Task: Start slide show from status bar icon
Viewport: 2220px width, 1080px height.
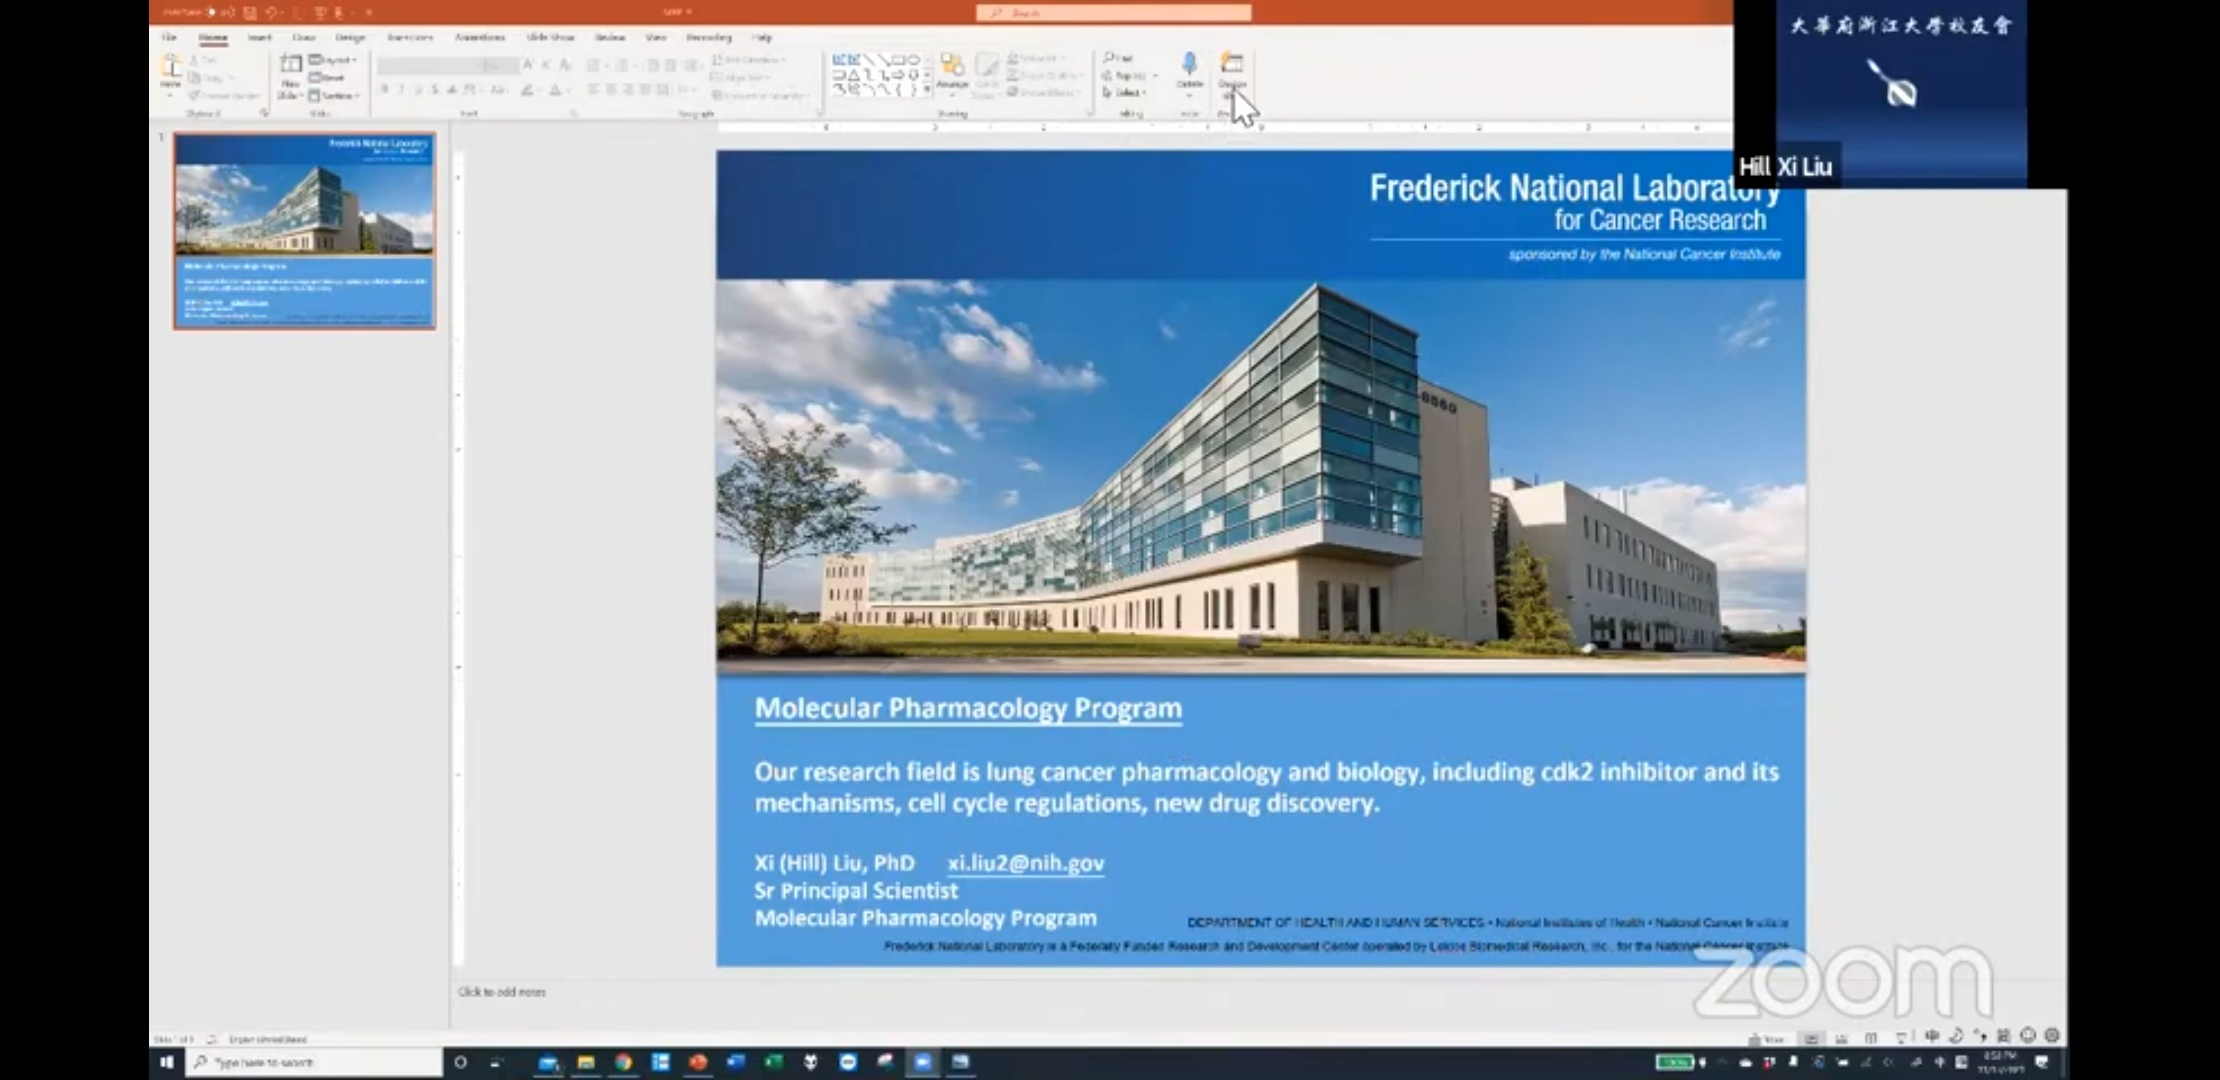Action: click(x=1901, y=1038)
